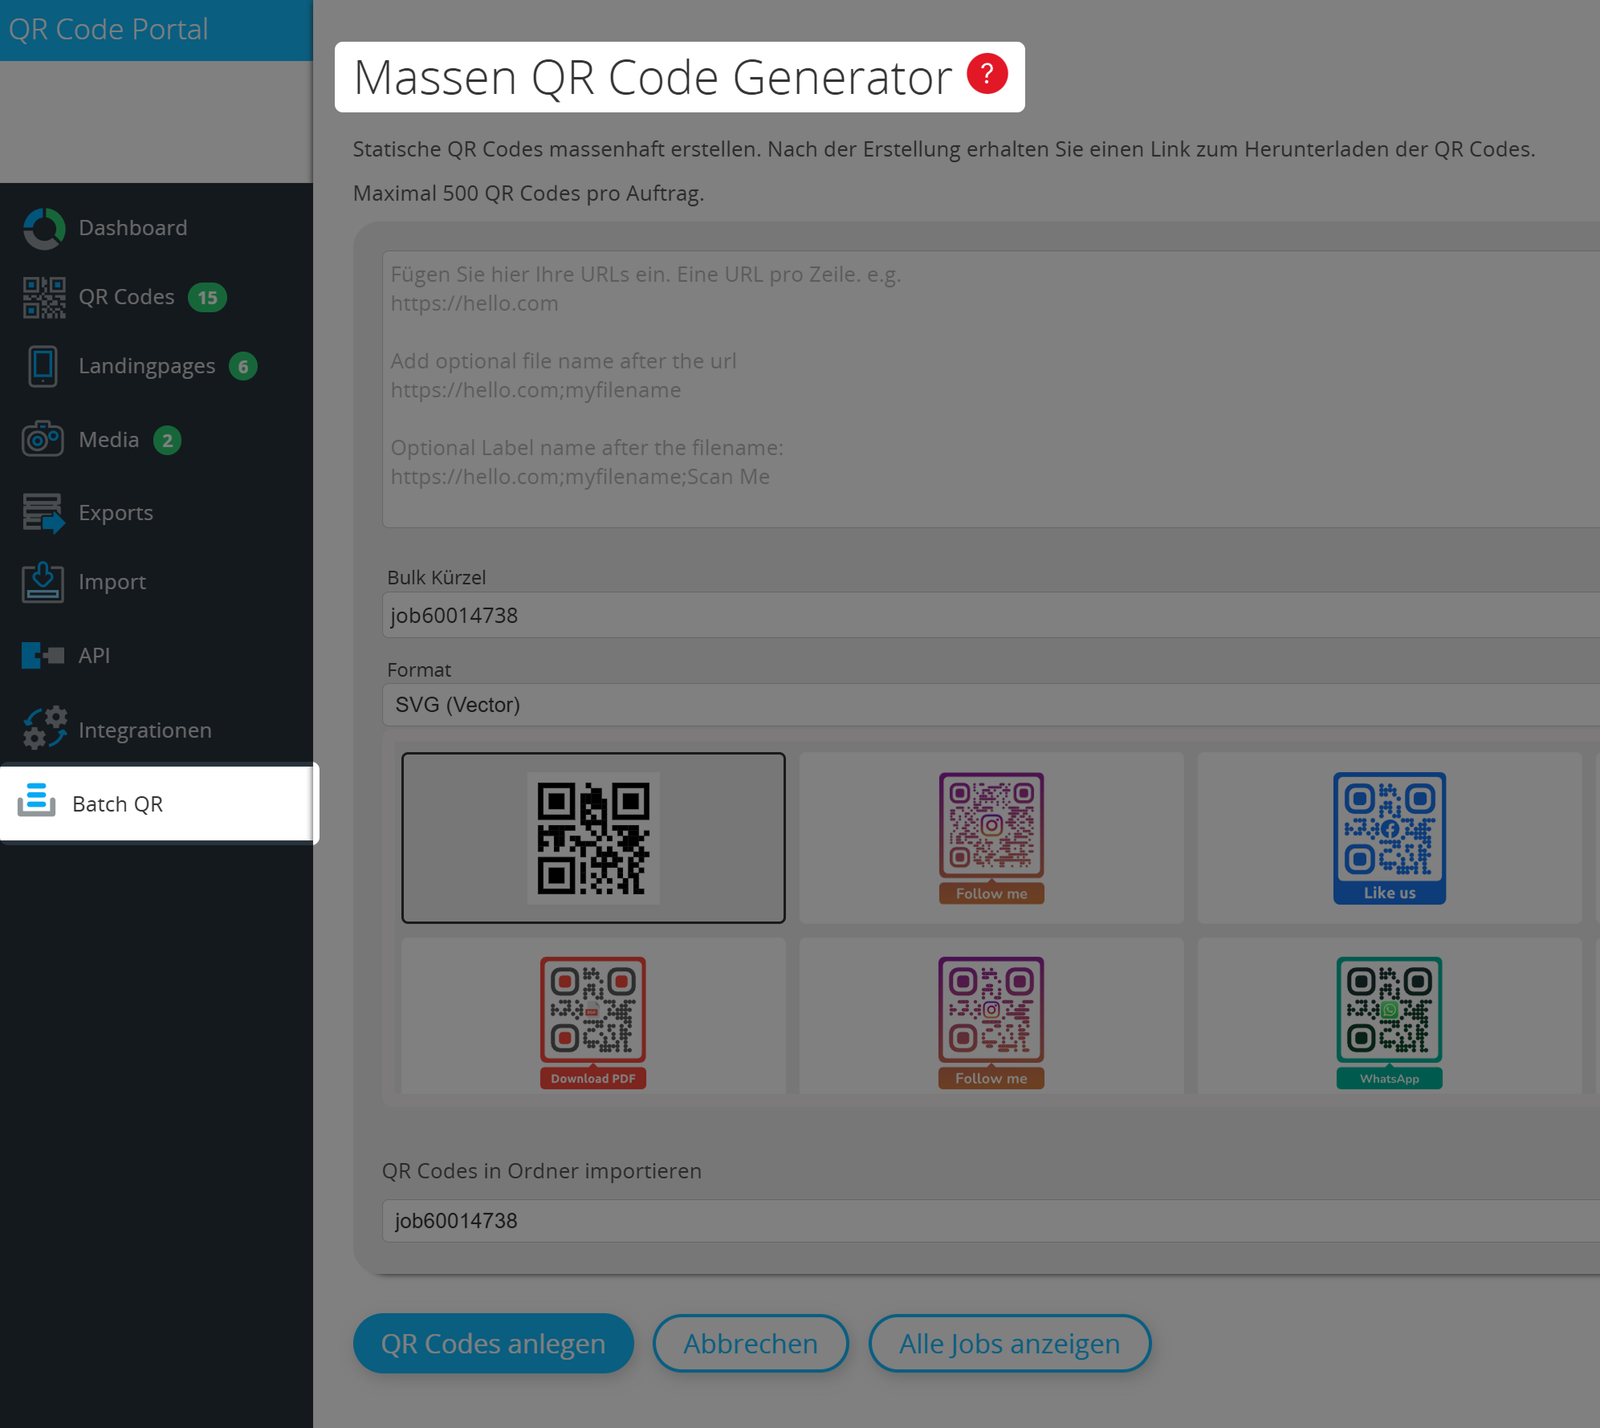Screen dimensions: 1600x1428
Task: Select the green WhatsApp QR template
Action: point(1389,1020)
